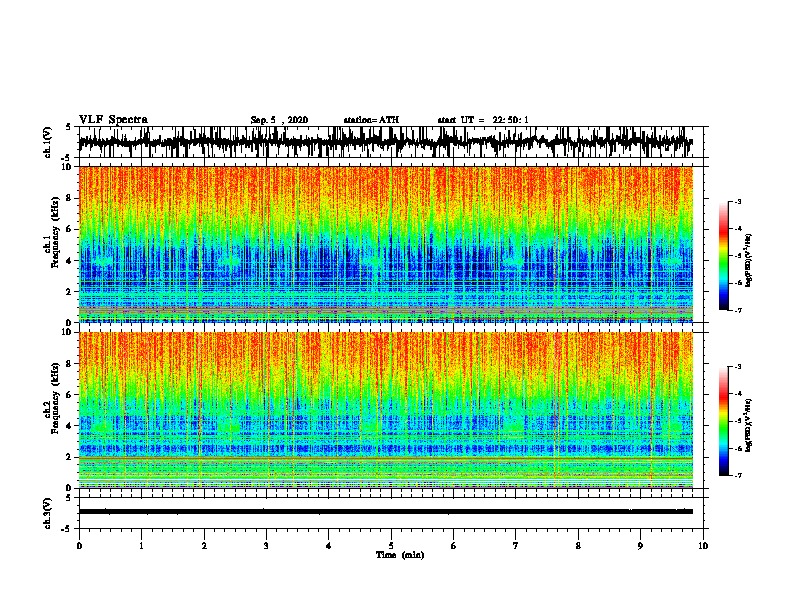Screen dimensions: 792x612
Task: Click the "station=ATH" header label
Action: (371, 120)
